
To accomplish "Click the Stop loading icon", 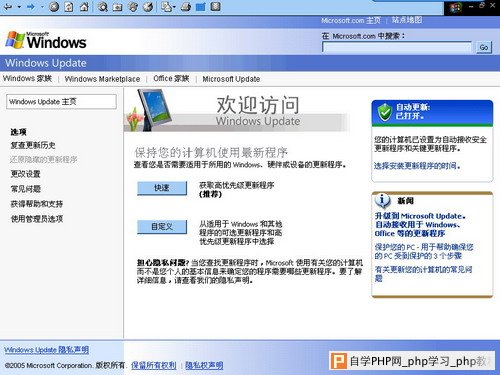I will click(x=54, y=6).
